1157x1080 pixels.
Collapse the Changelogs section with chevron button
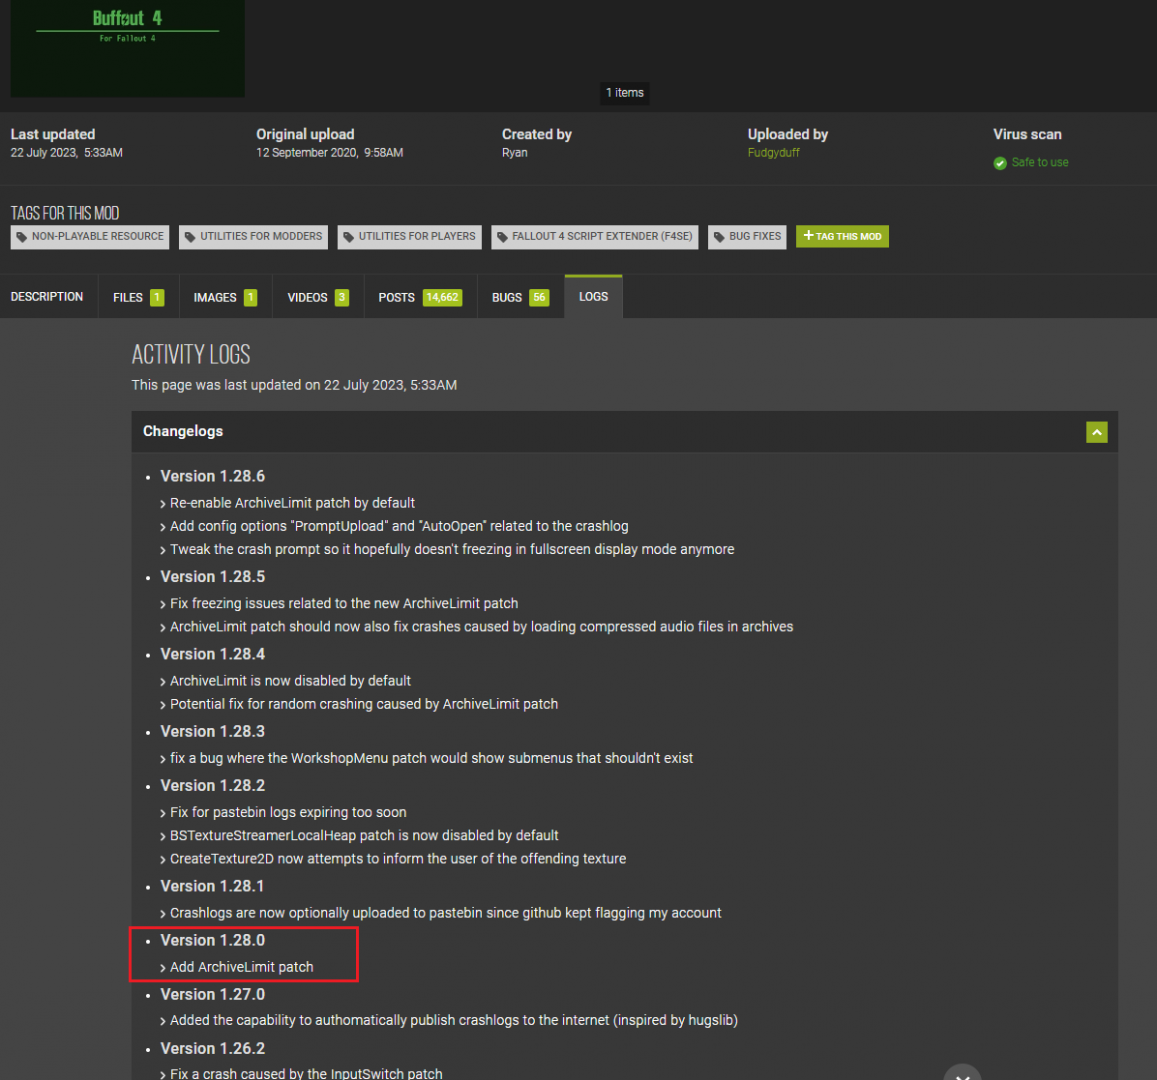click(x=1097, y=432)
